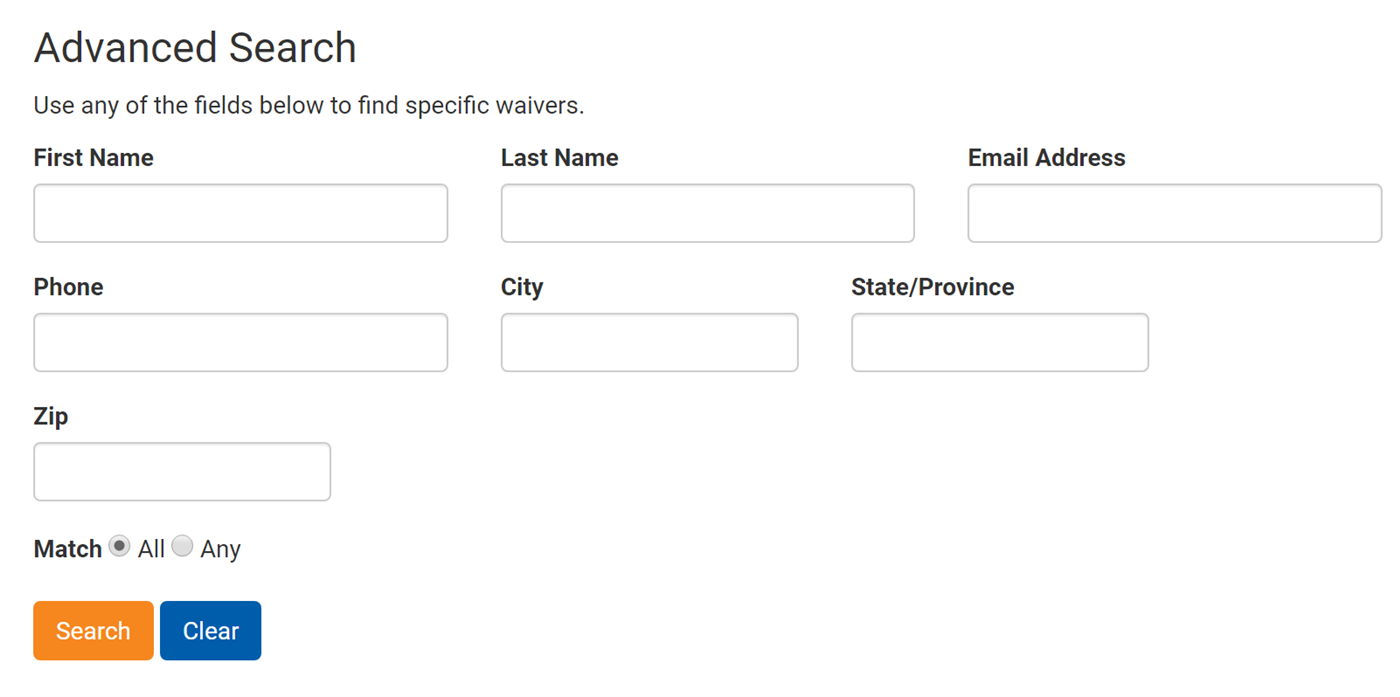The width and height of the screenshot is (1400, 697).
Task: Click inside the First Name field
Action: click(240, 213)
